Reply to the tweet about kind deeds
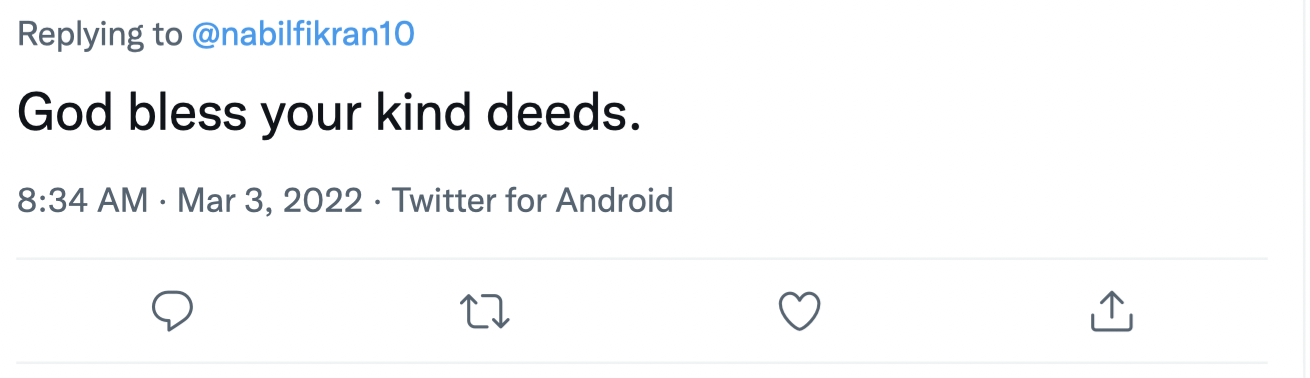Image resolution: width=1310 pixels, height=378 pixels. 172,312
